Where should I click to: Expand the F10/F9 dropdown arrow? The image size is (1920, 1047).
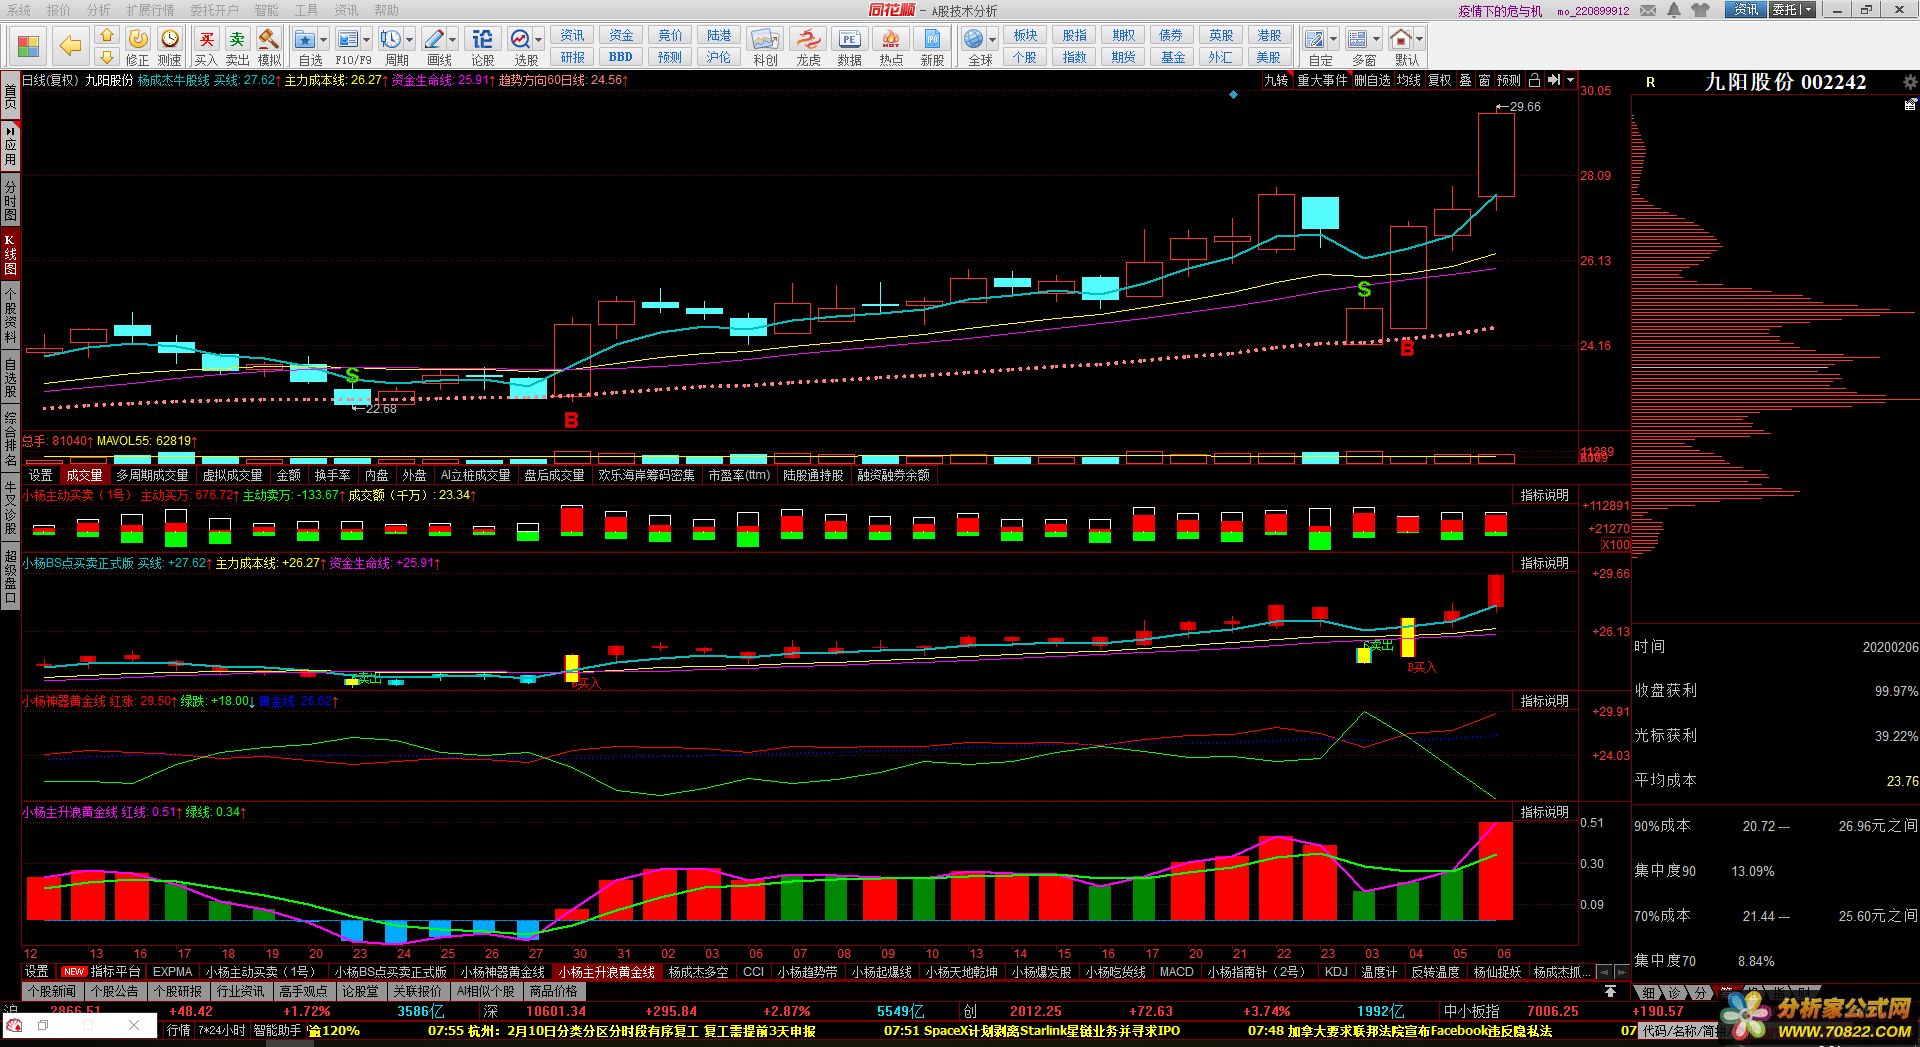click(x=366, y=40)
